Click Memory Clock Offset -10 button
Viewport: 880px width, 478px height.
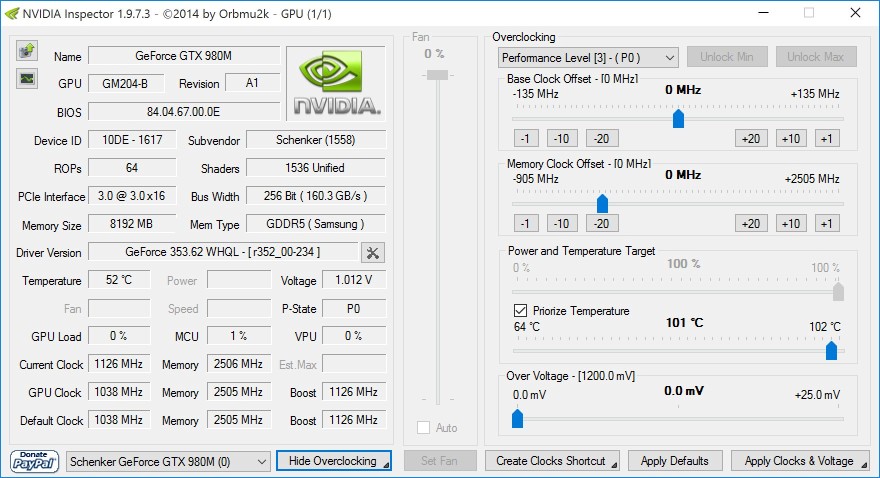pos(562,224)
